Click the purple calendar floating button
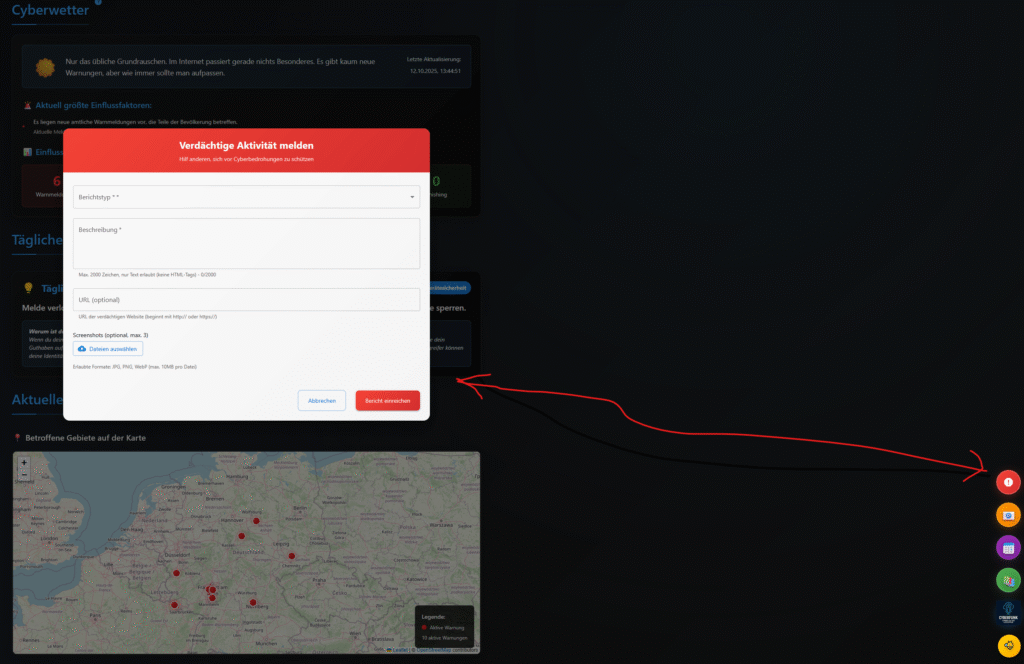The image size is (1024, 664). 1008,547
